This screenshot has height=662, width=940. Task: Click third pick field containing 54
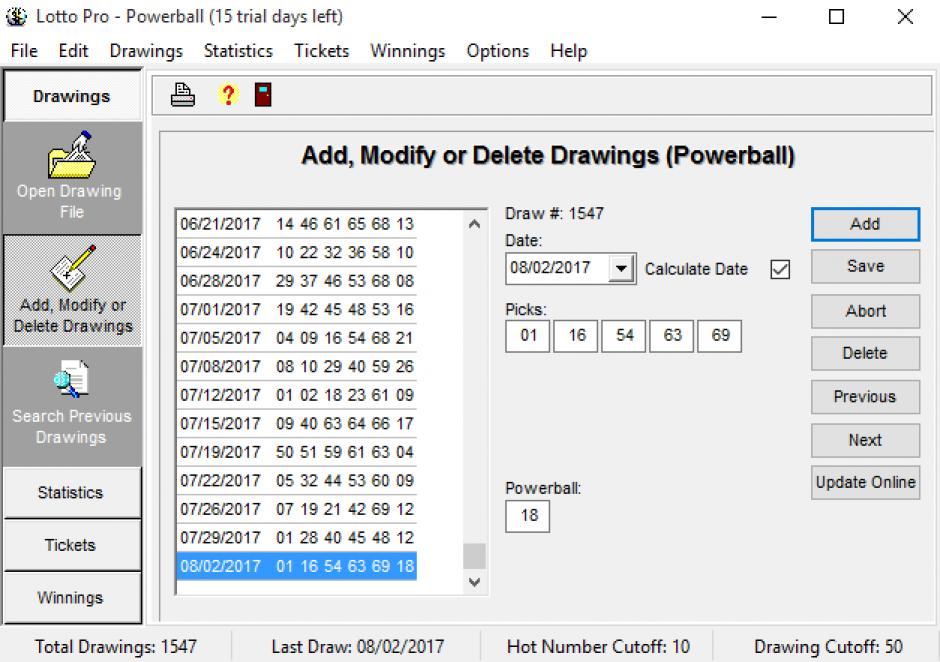pos(624,335)
